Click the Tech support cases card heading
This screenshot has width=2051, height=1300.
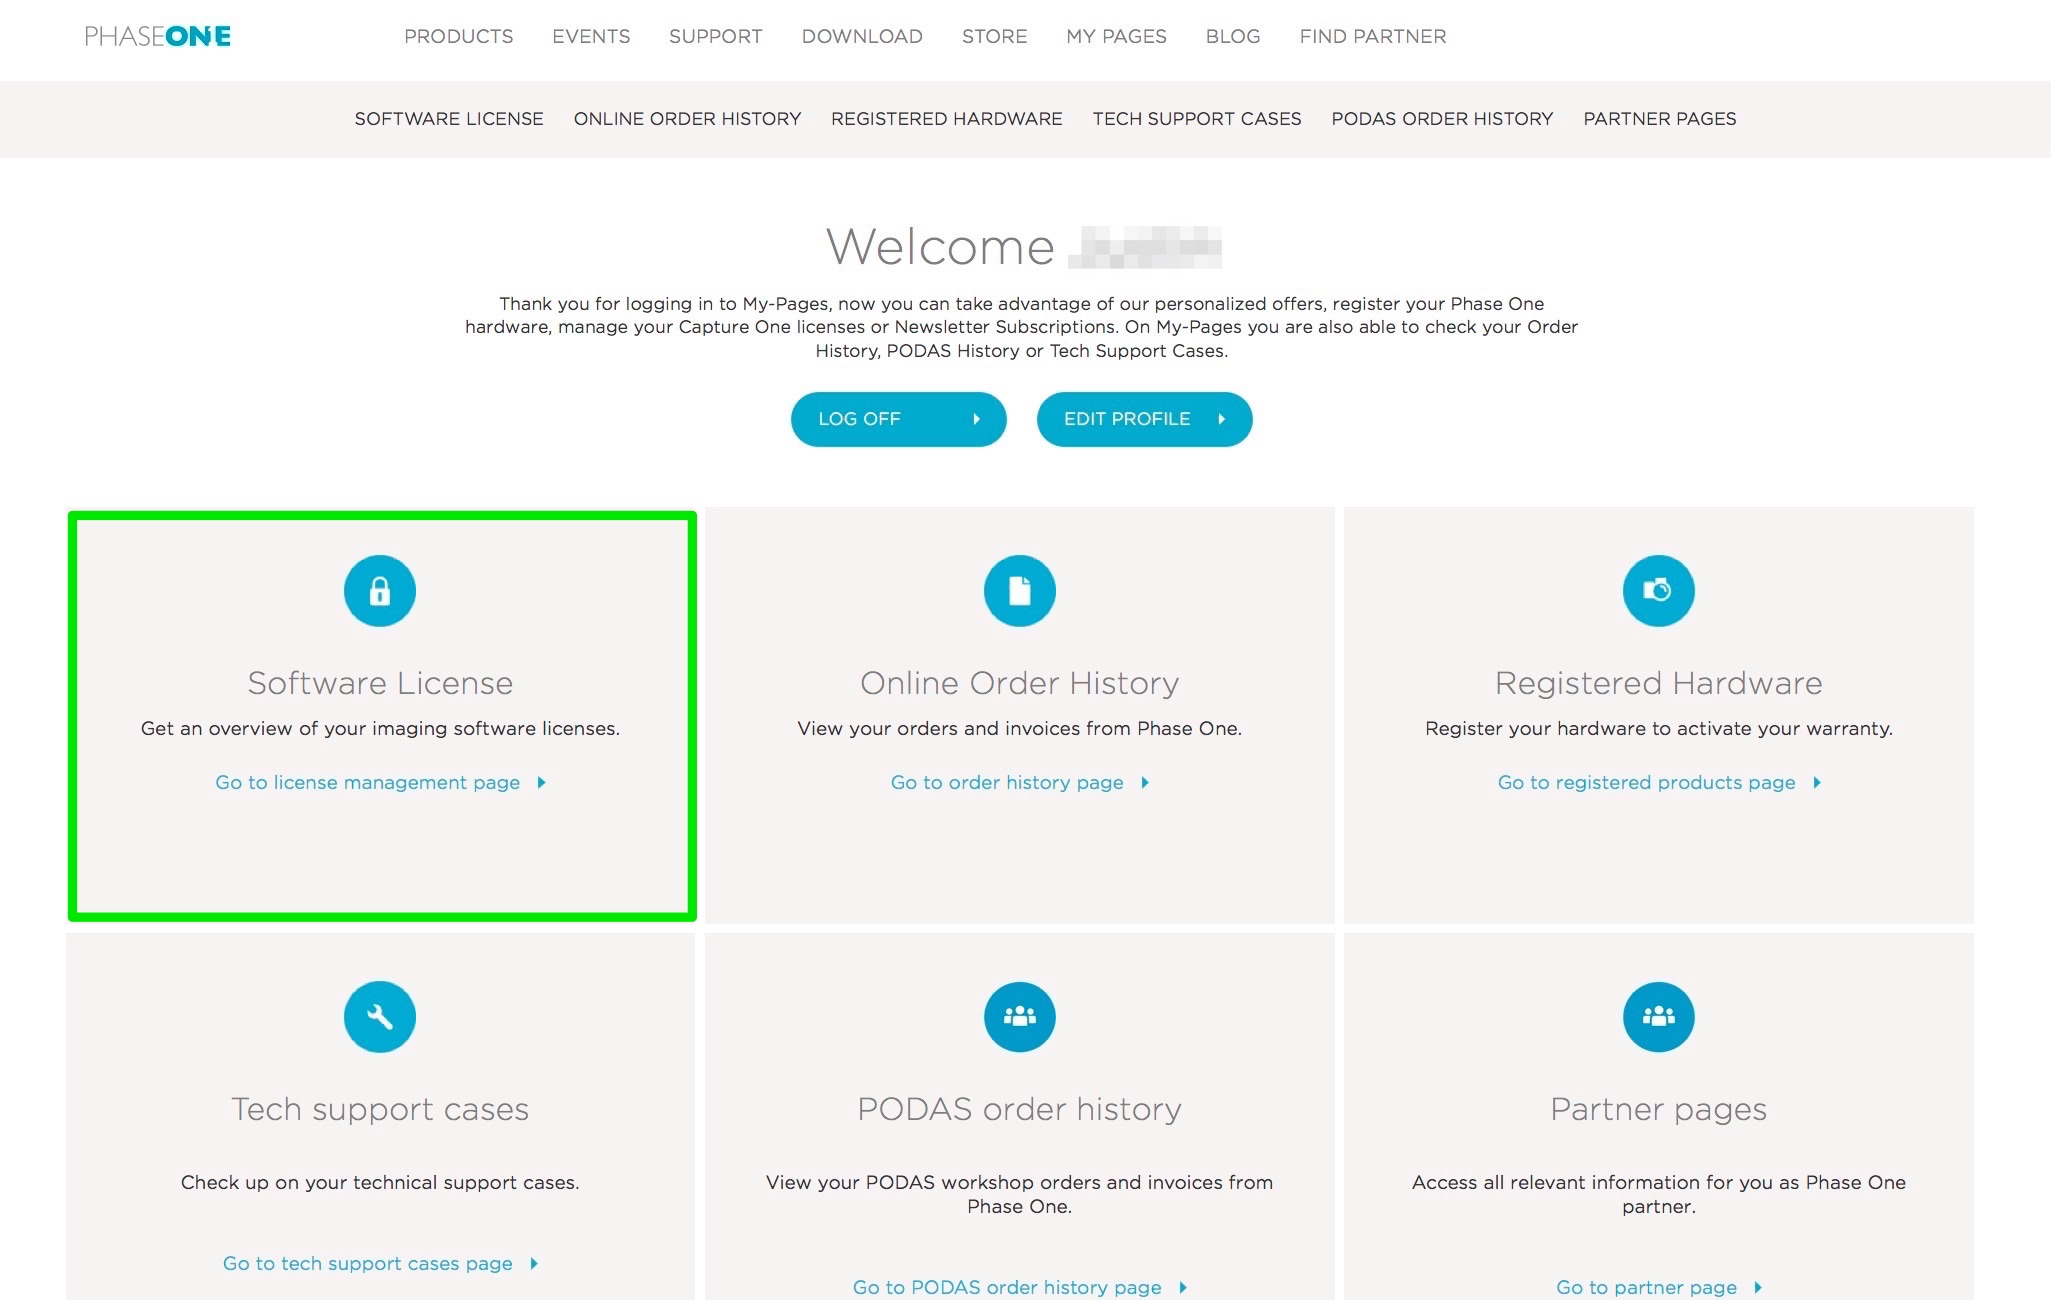pos(380,1110)
